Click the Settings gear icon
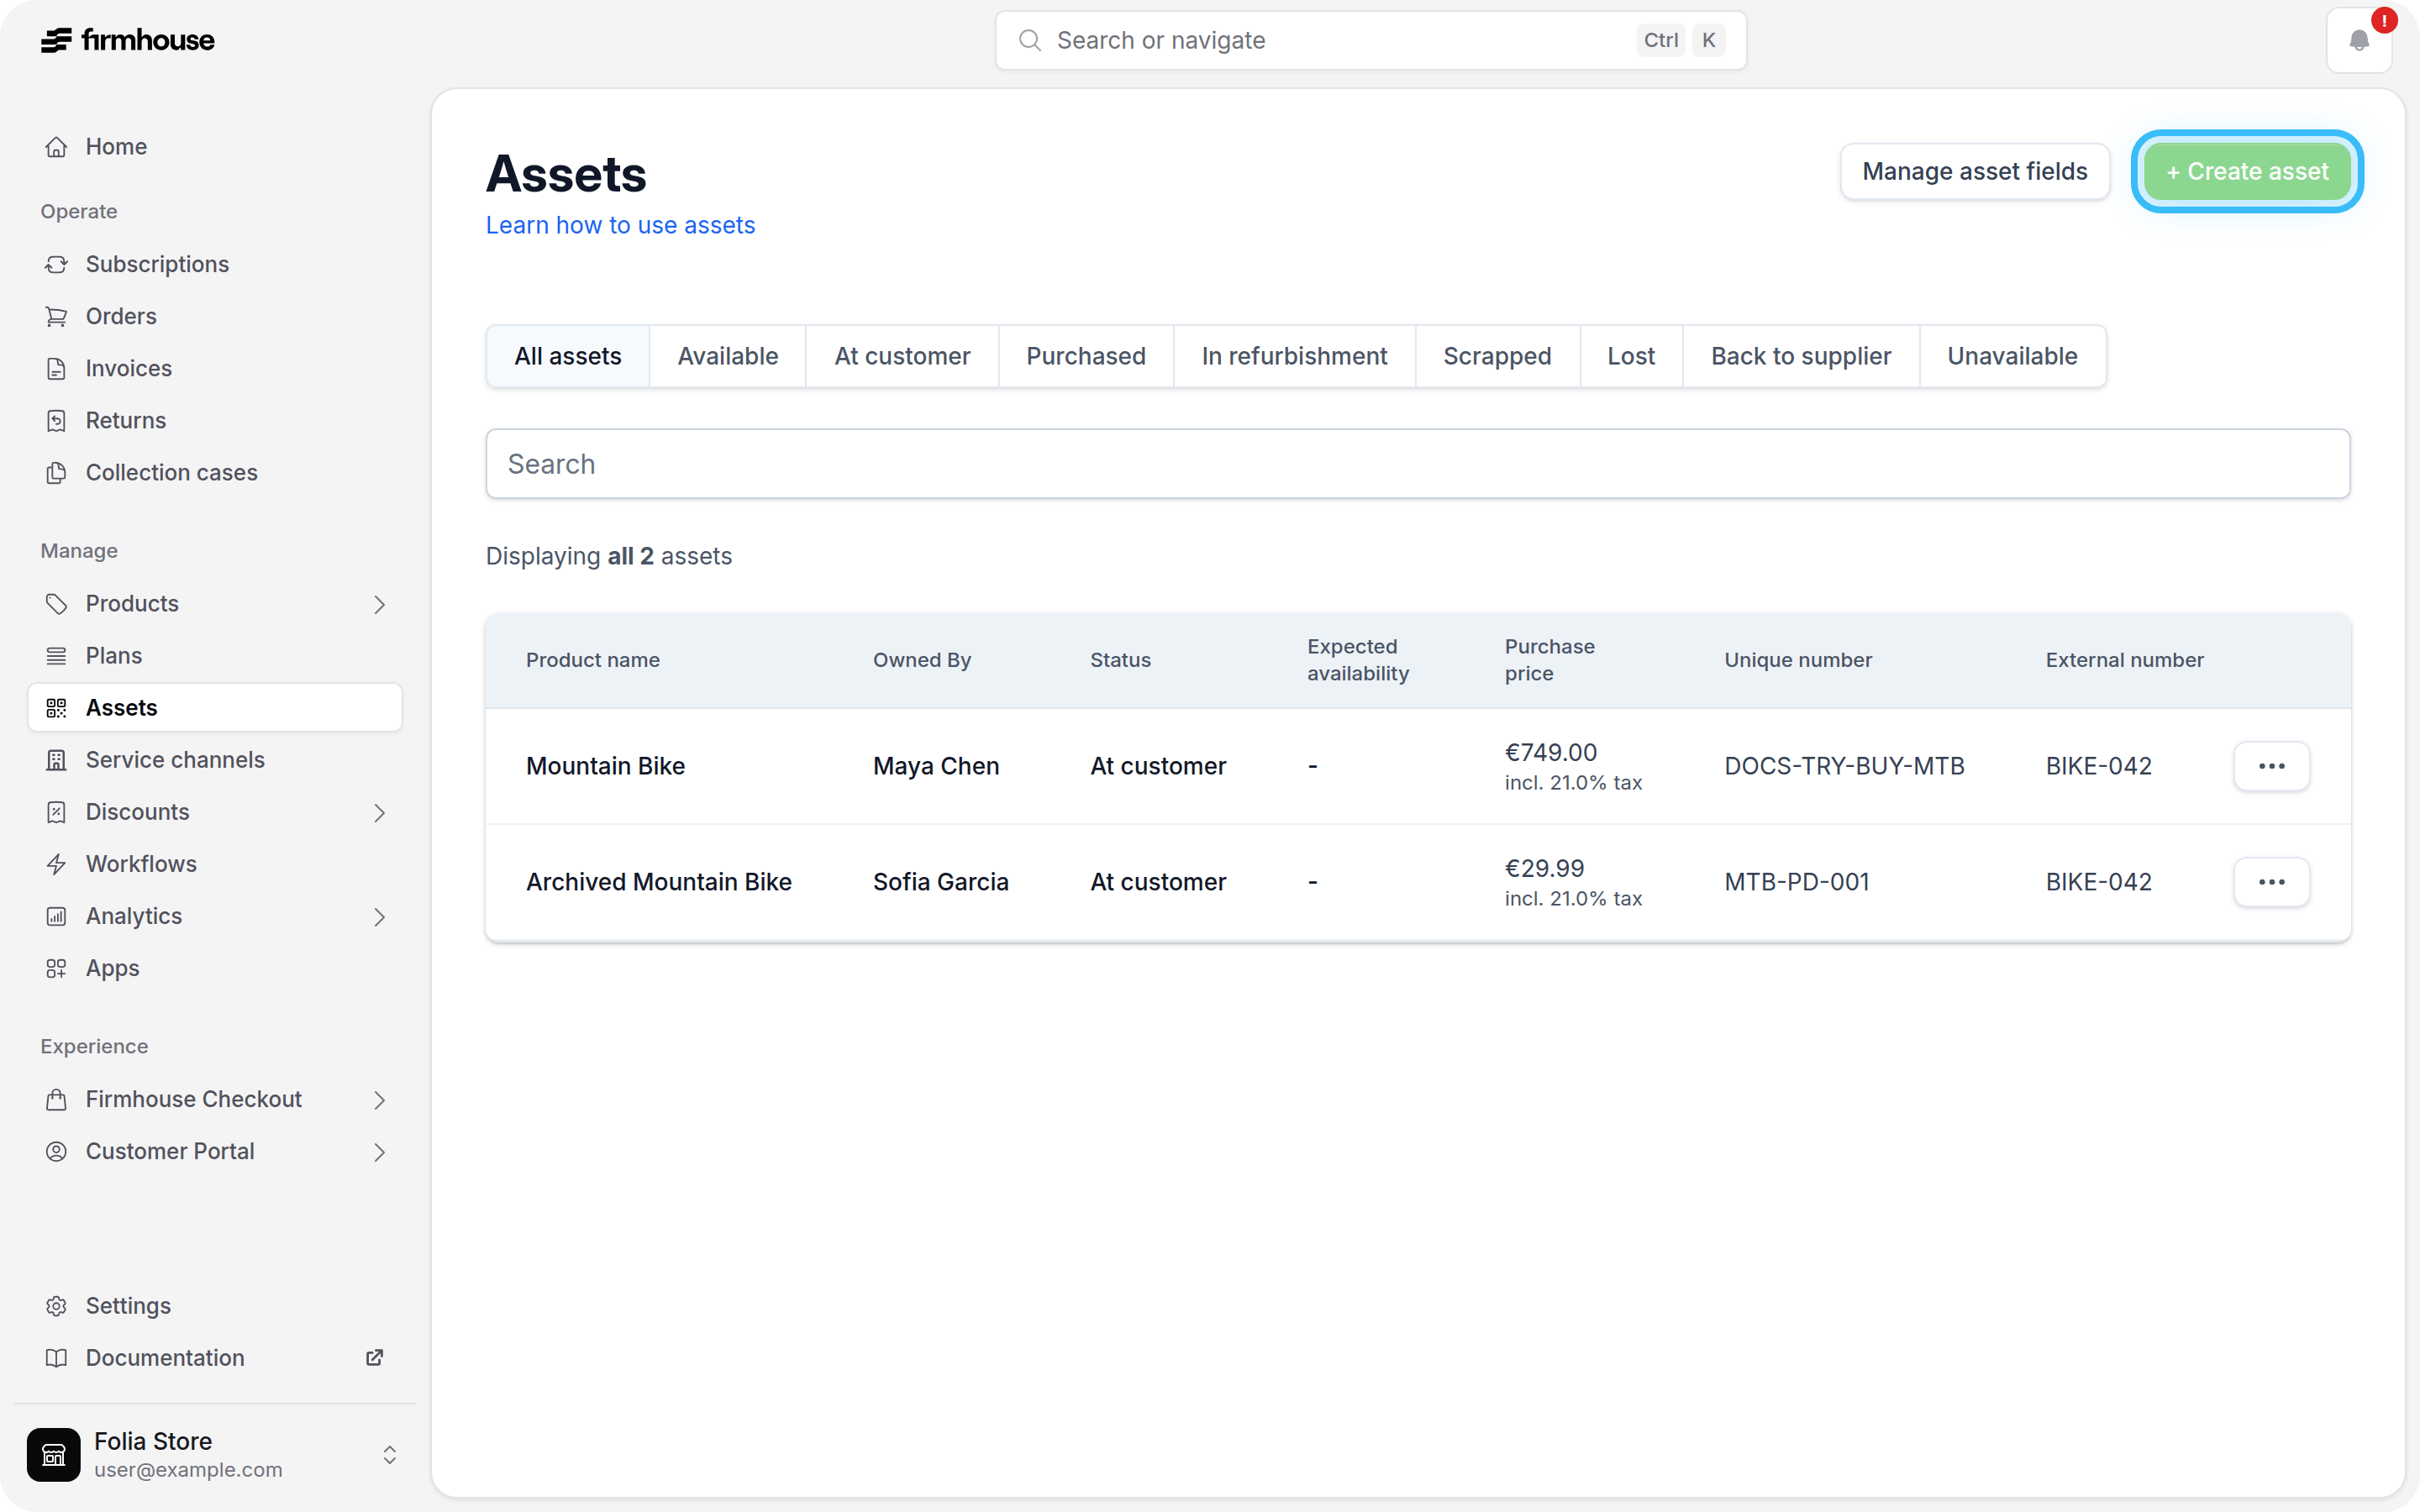 click(57, 1306)
